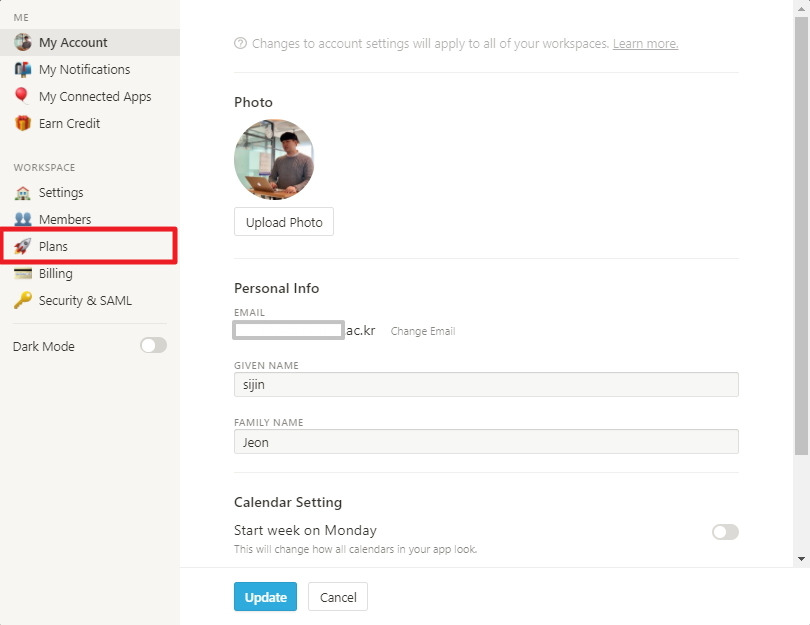Click the gift icon for Earn Credit
The height and width of the screenshot is (625, 810).
(x=22, y=123)
